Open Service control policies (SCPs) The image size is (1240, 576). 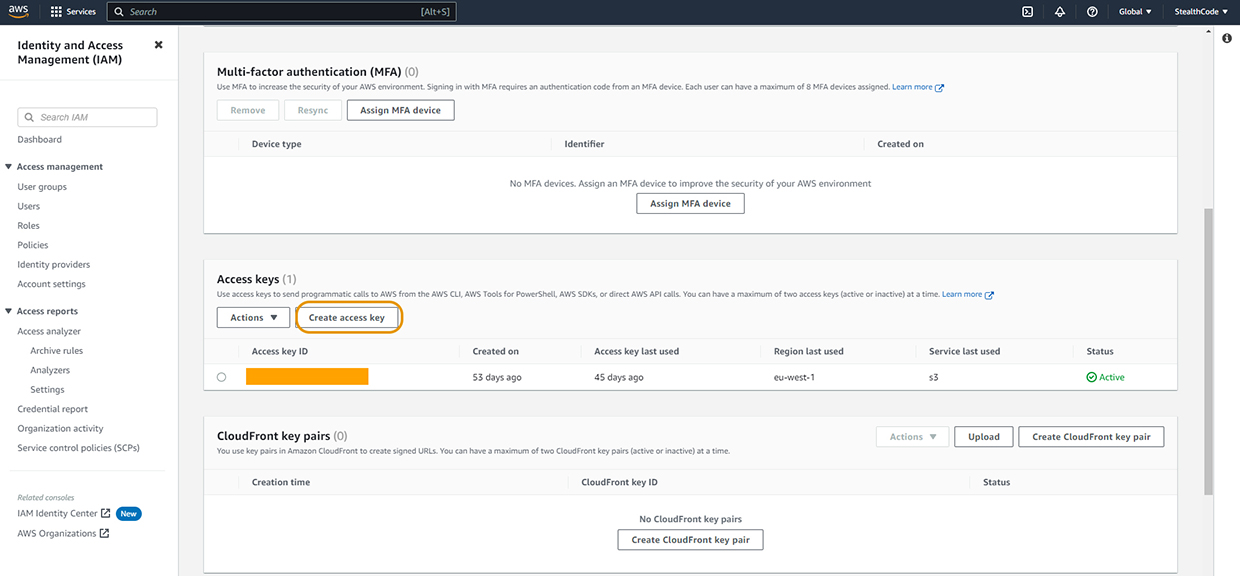pos(78,448)
